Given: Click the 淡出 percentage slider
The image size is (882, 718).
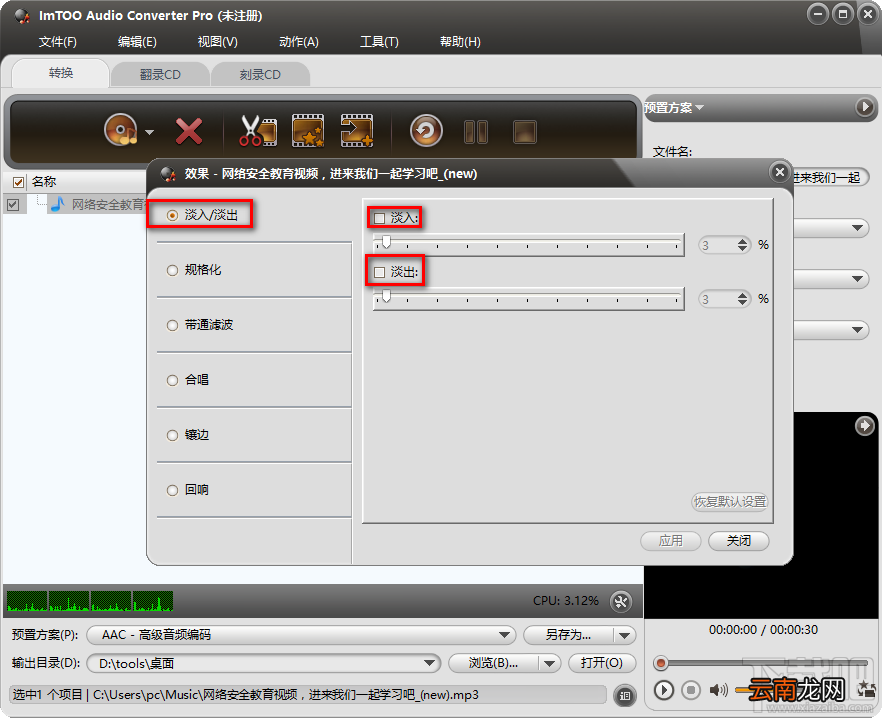Looking at the screenshot, I should [x=528, y=298].
